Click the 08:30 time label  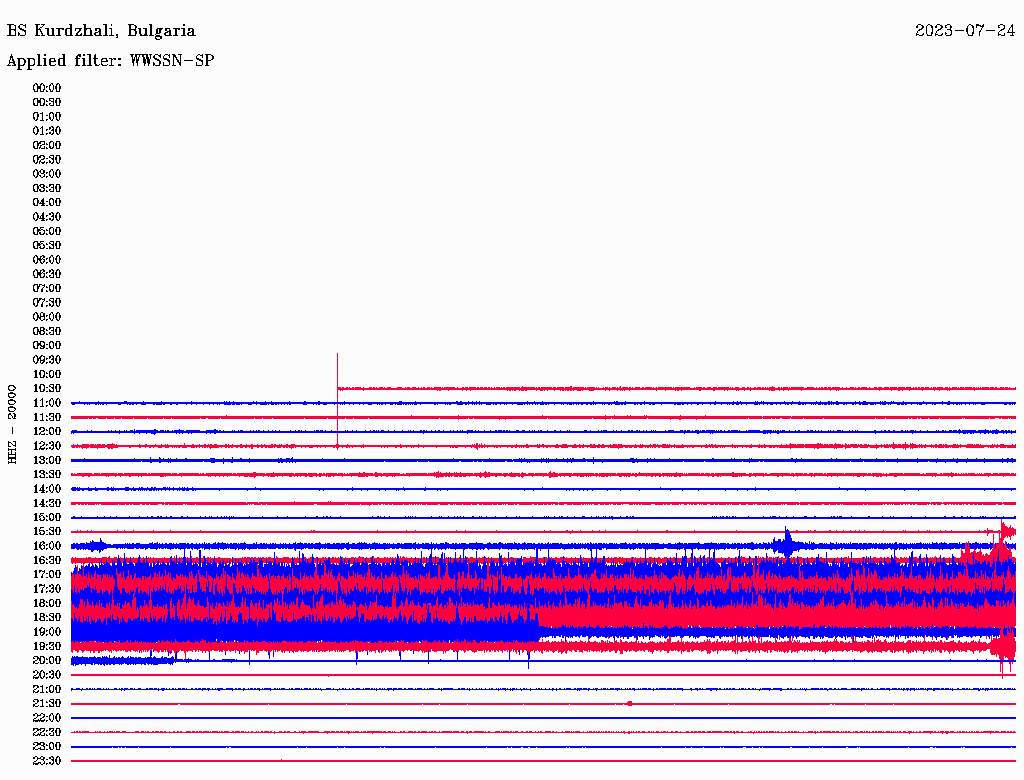(47, 331)
